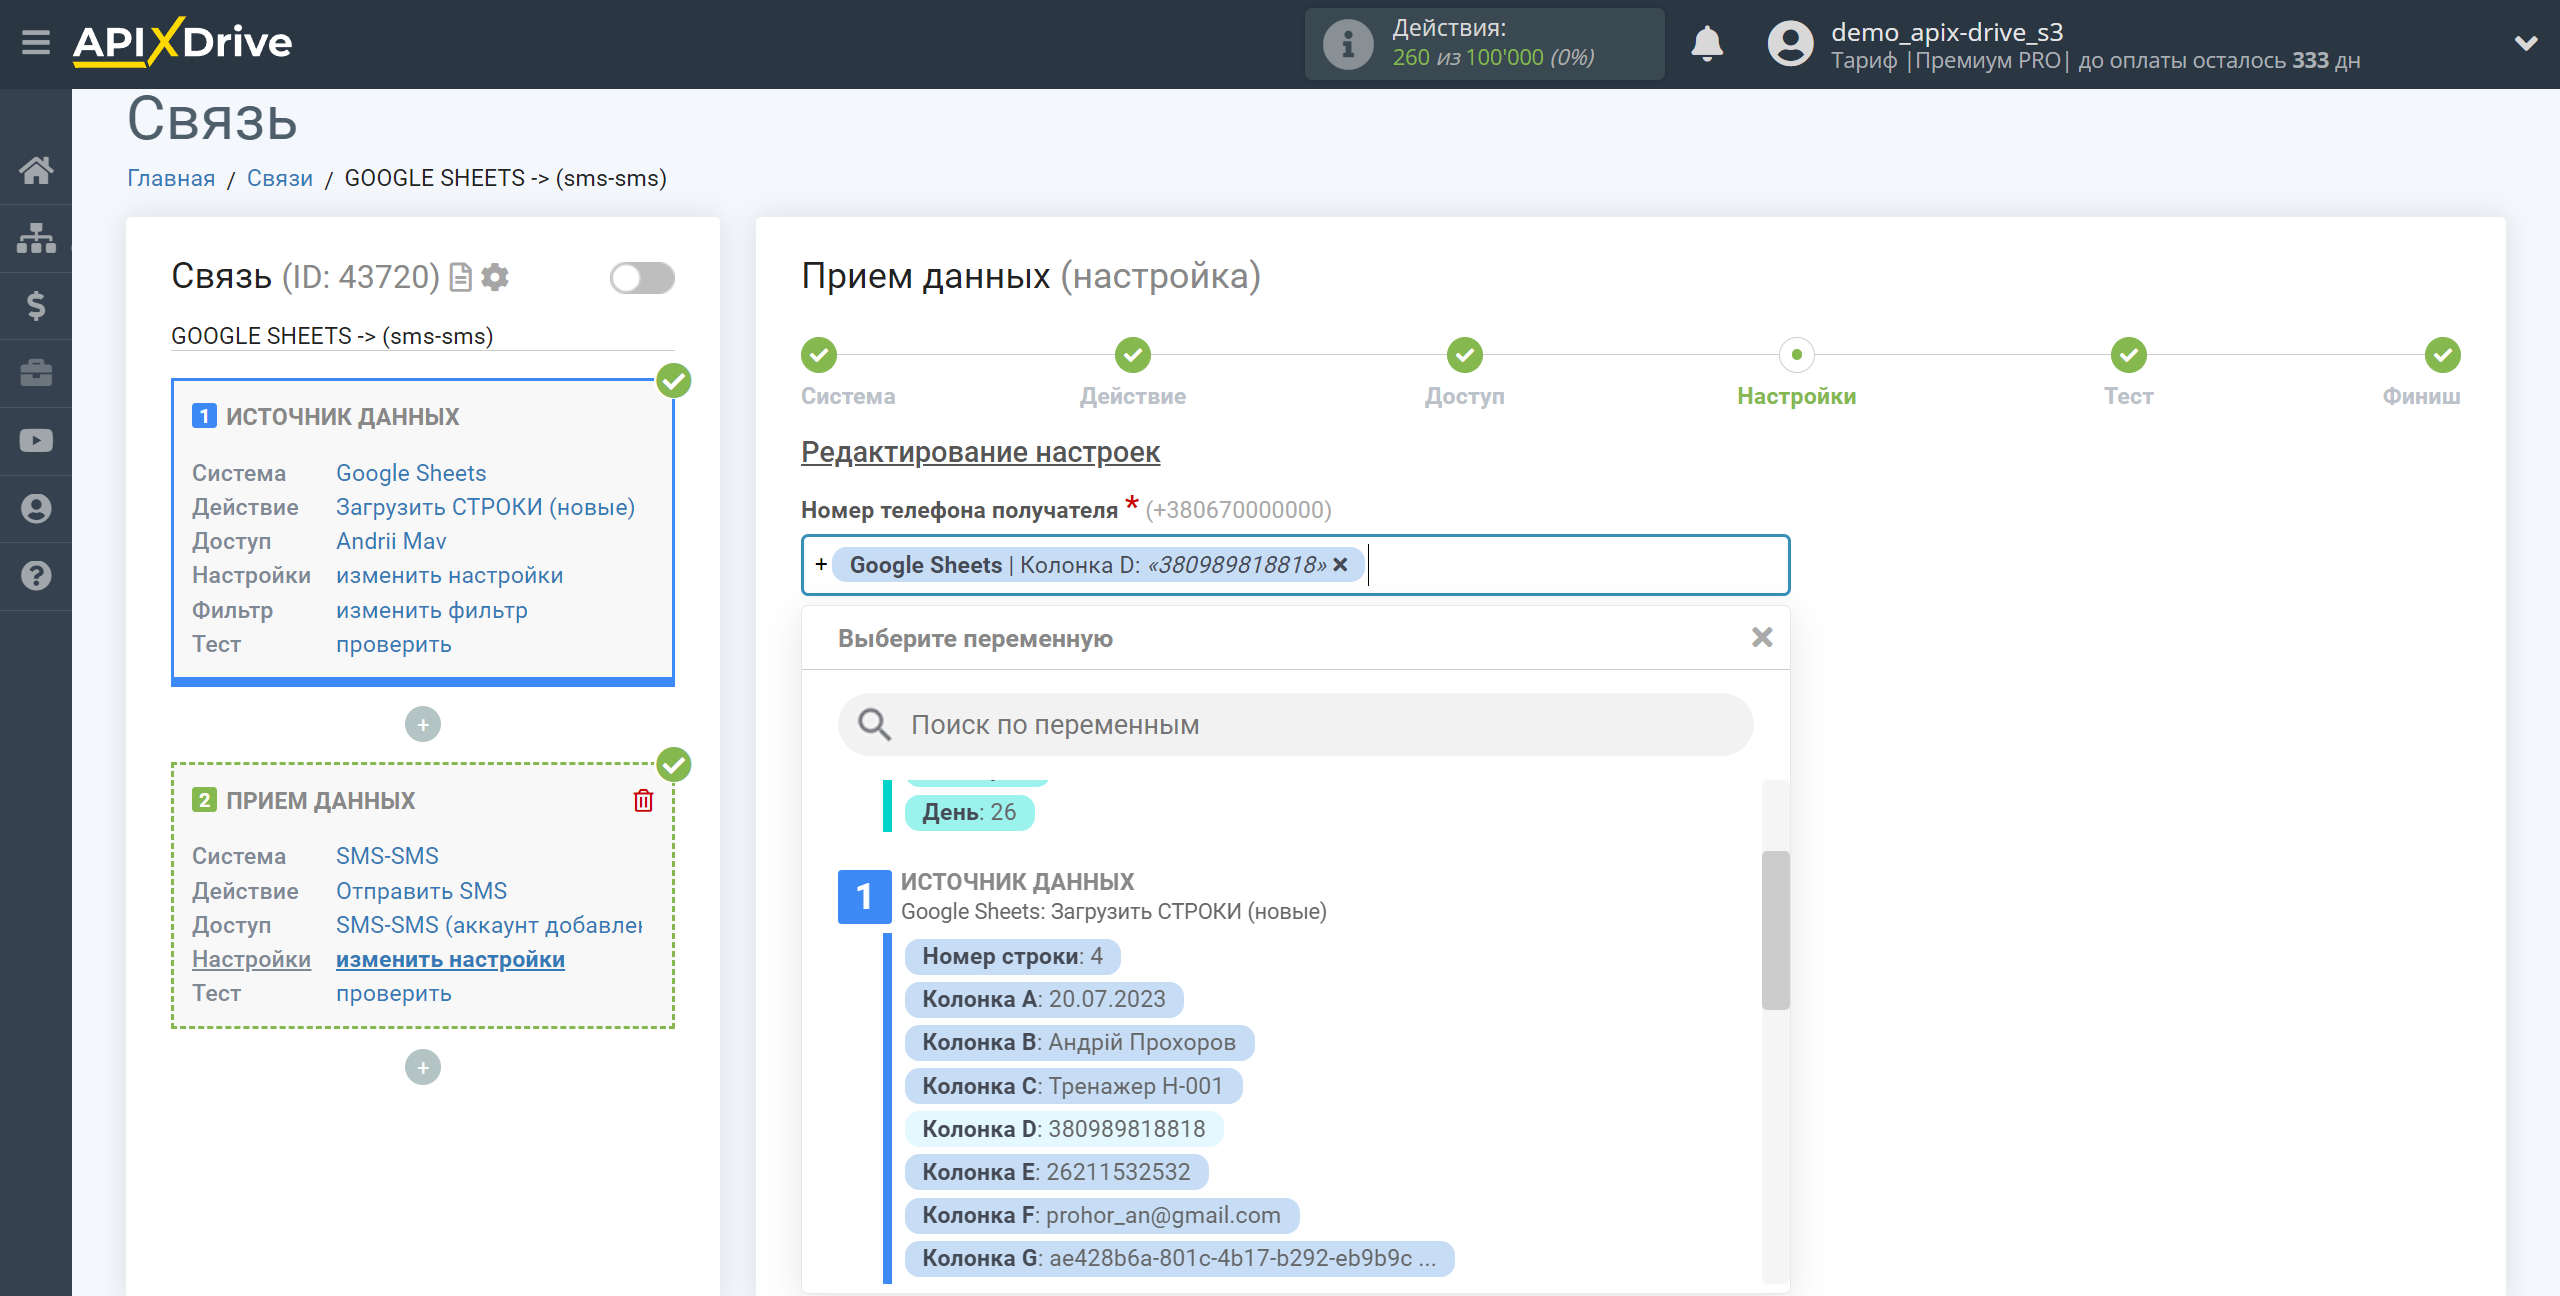Click the Поиск по переменным search field
This screenshot has width=2560, height=1296.
tap(1295, 724)
